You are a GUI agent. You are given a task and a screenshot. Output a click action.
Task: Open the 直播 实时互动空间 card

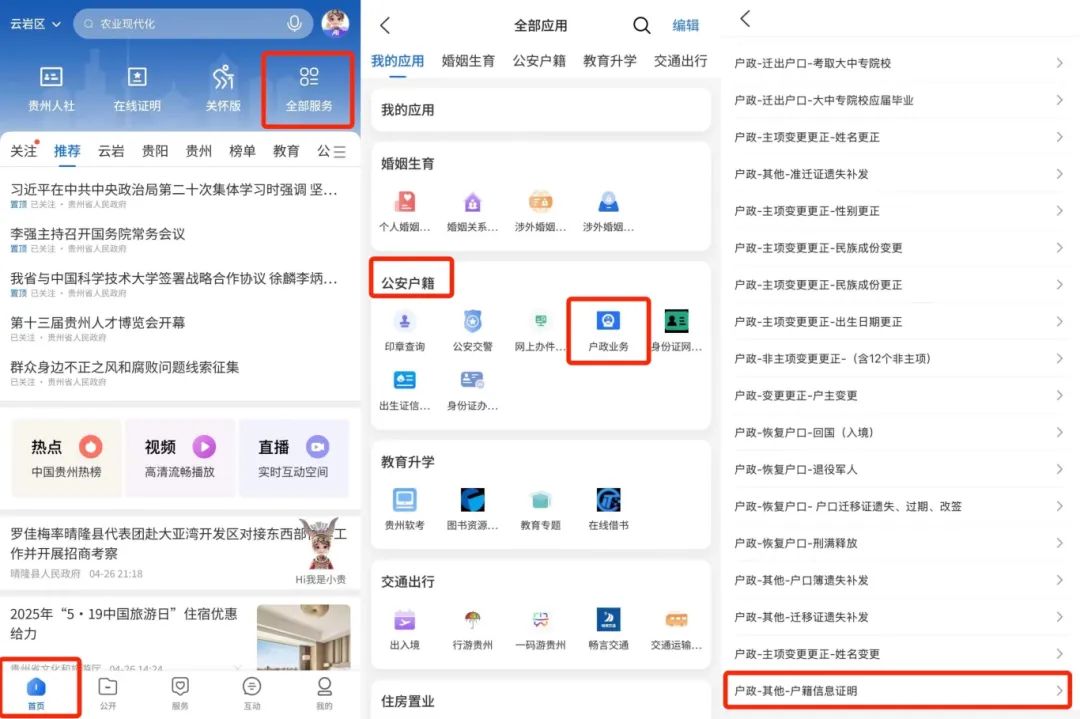(x=293, y=458)
